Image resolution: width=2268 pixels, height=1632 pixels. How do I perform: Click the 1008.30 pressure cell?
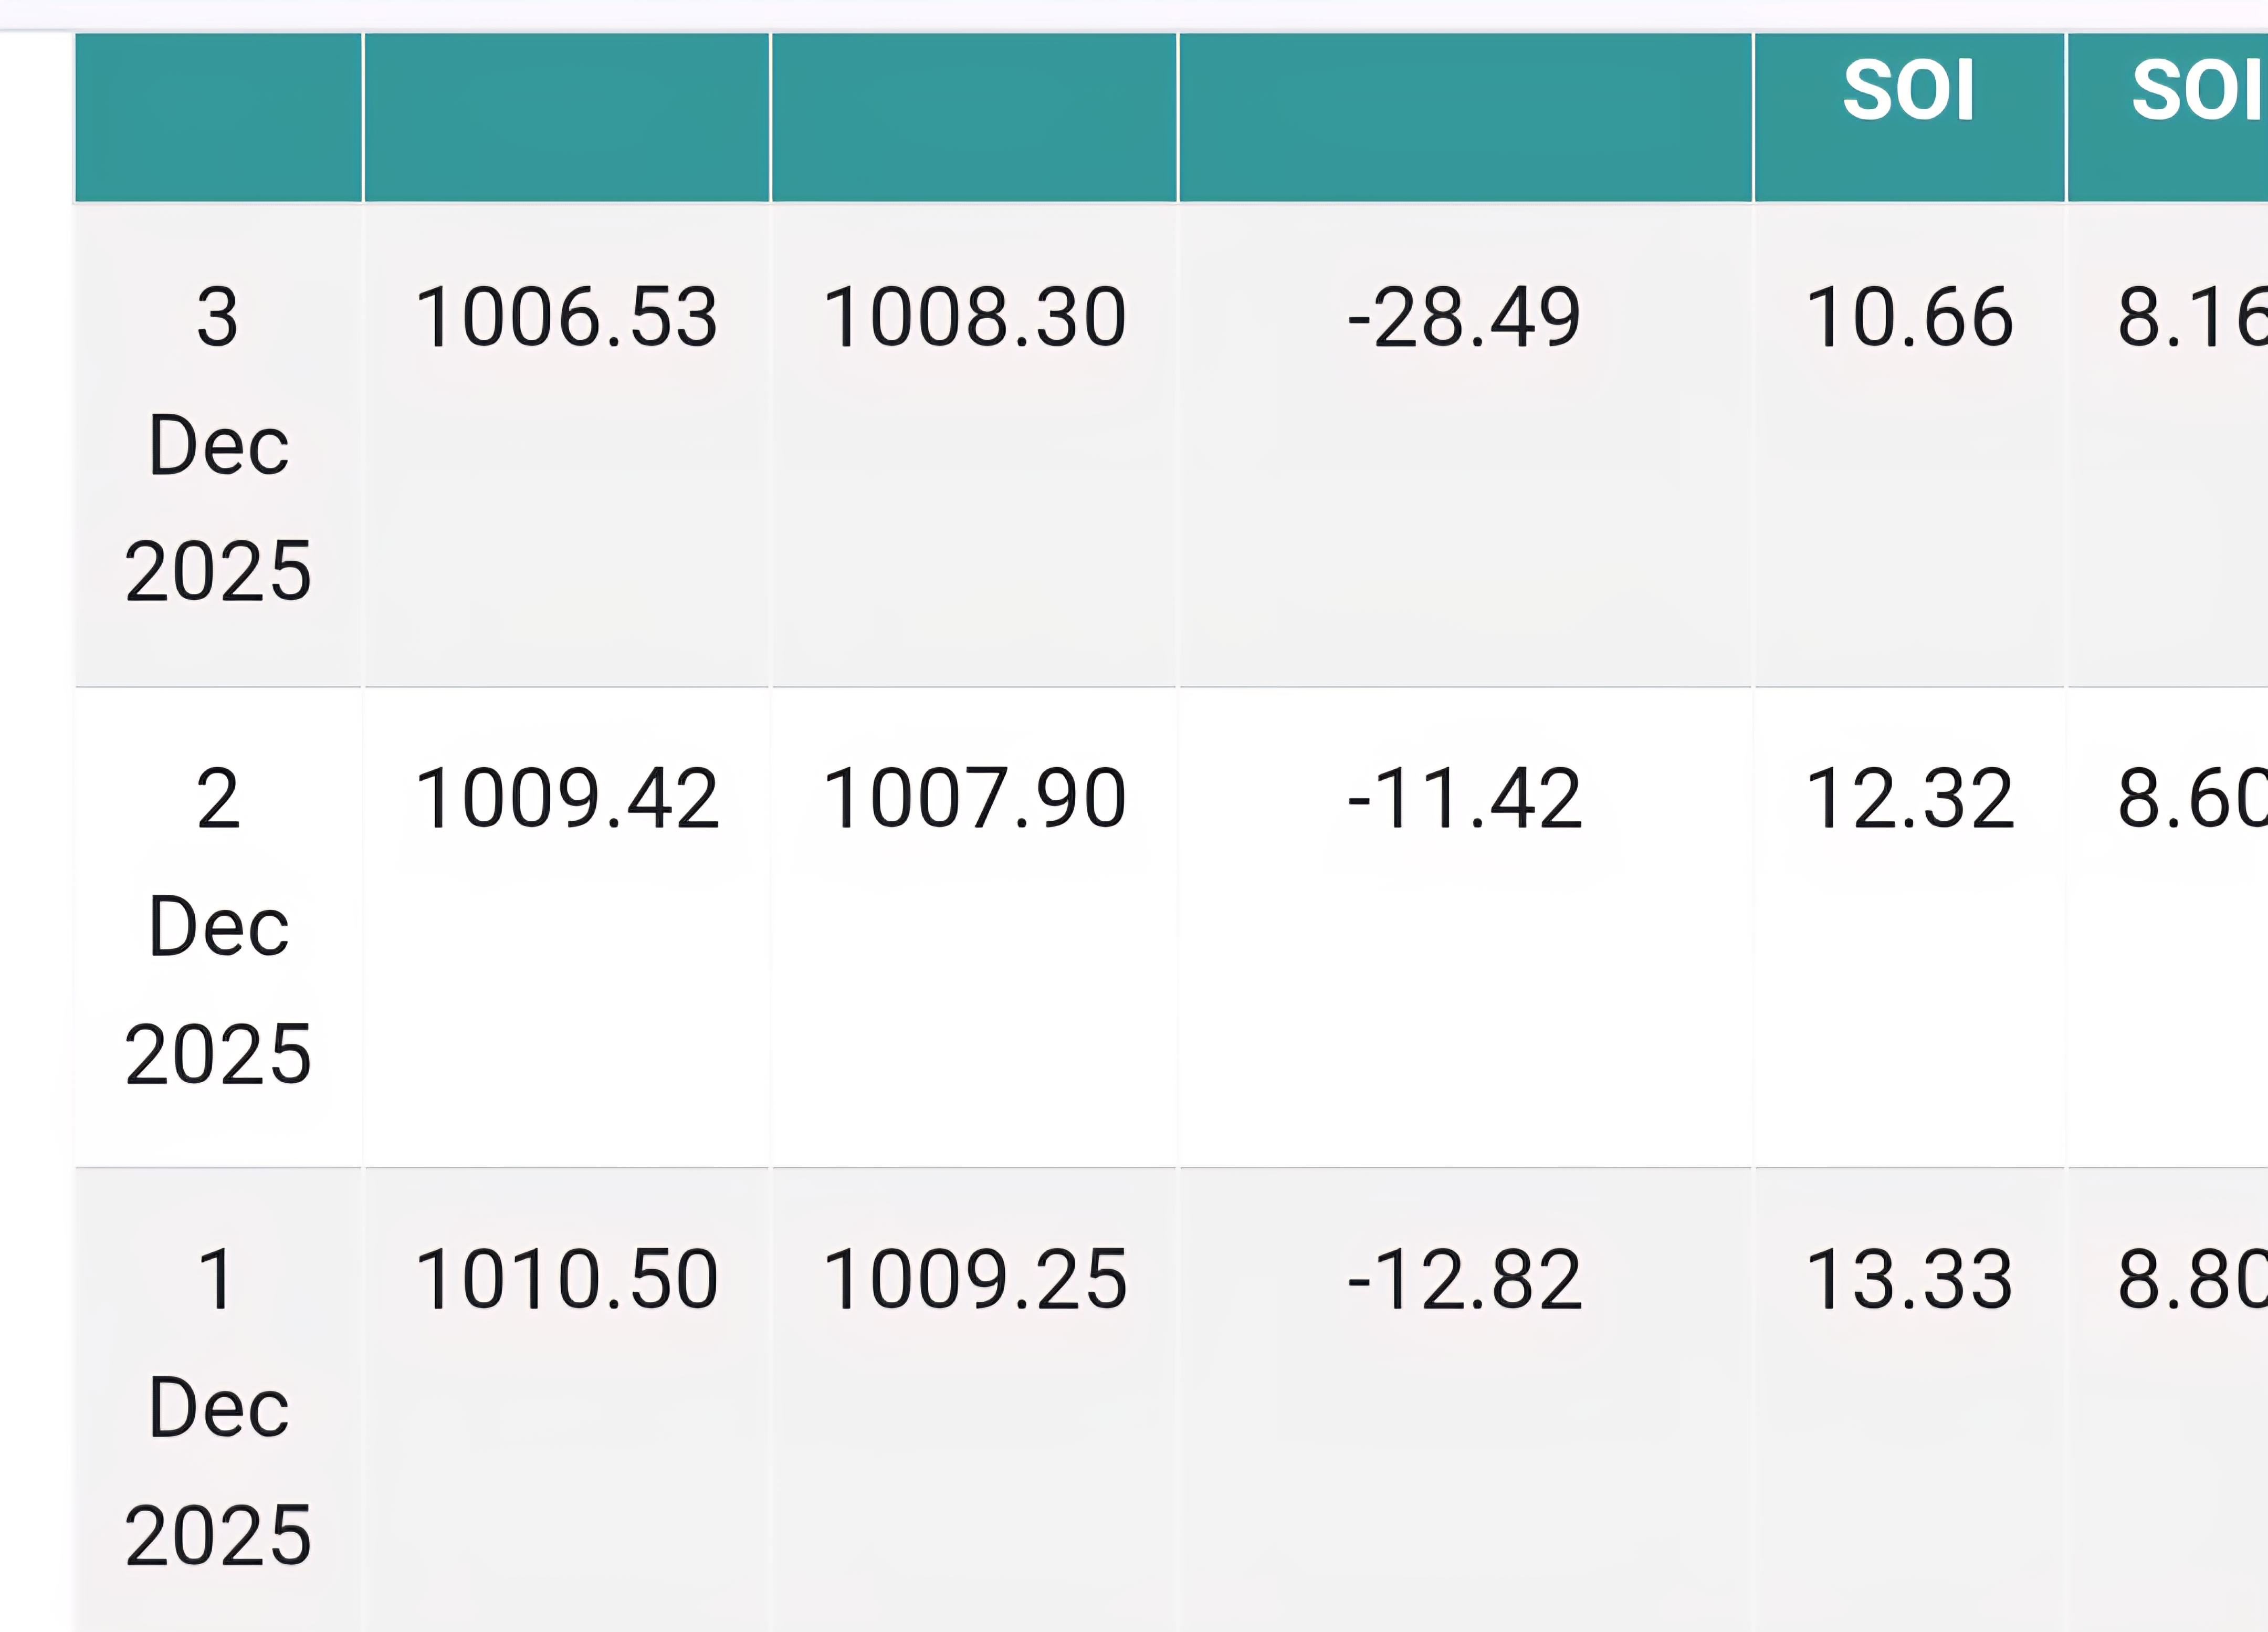coord(974,318)
